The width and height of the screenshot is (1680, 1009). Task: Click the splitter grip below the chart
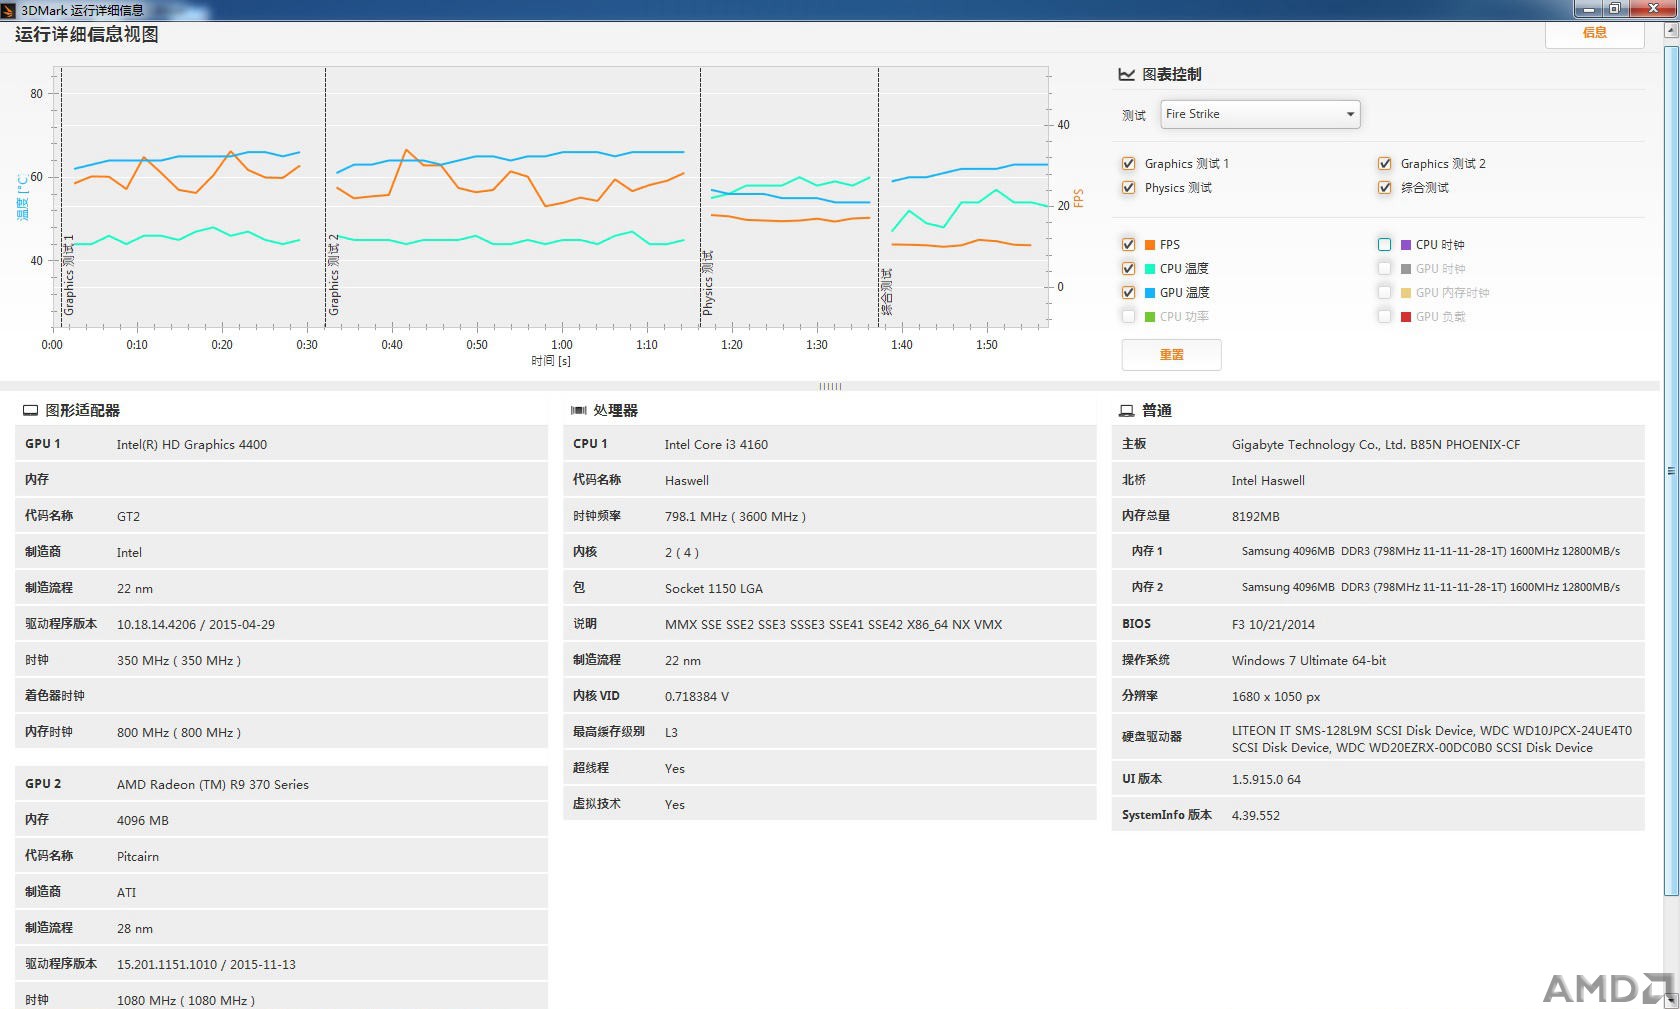(x=830, y=386)
